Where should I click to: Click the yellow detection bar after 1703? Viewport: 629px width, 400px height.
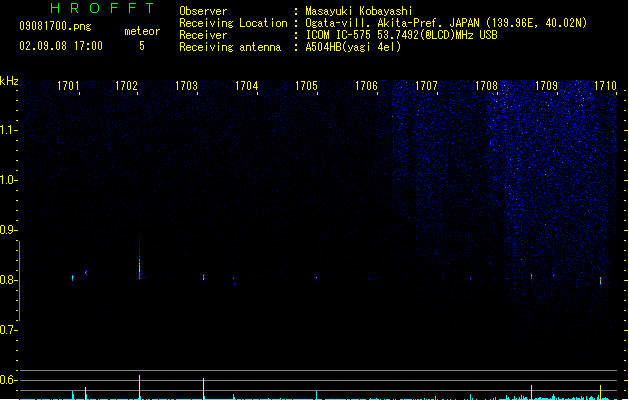point(203,389)
